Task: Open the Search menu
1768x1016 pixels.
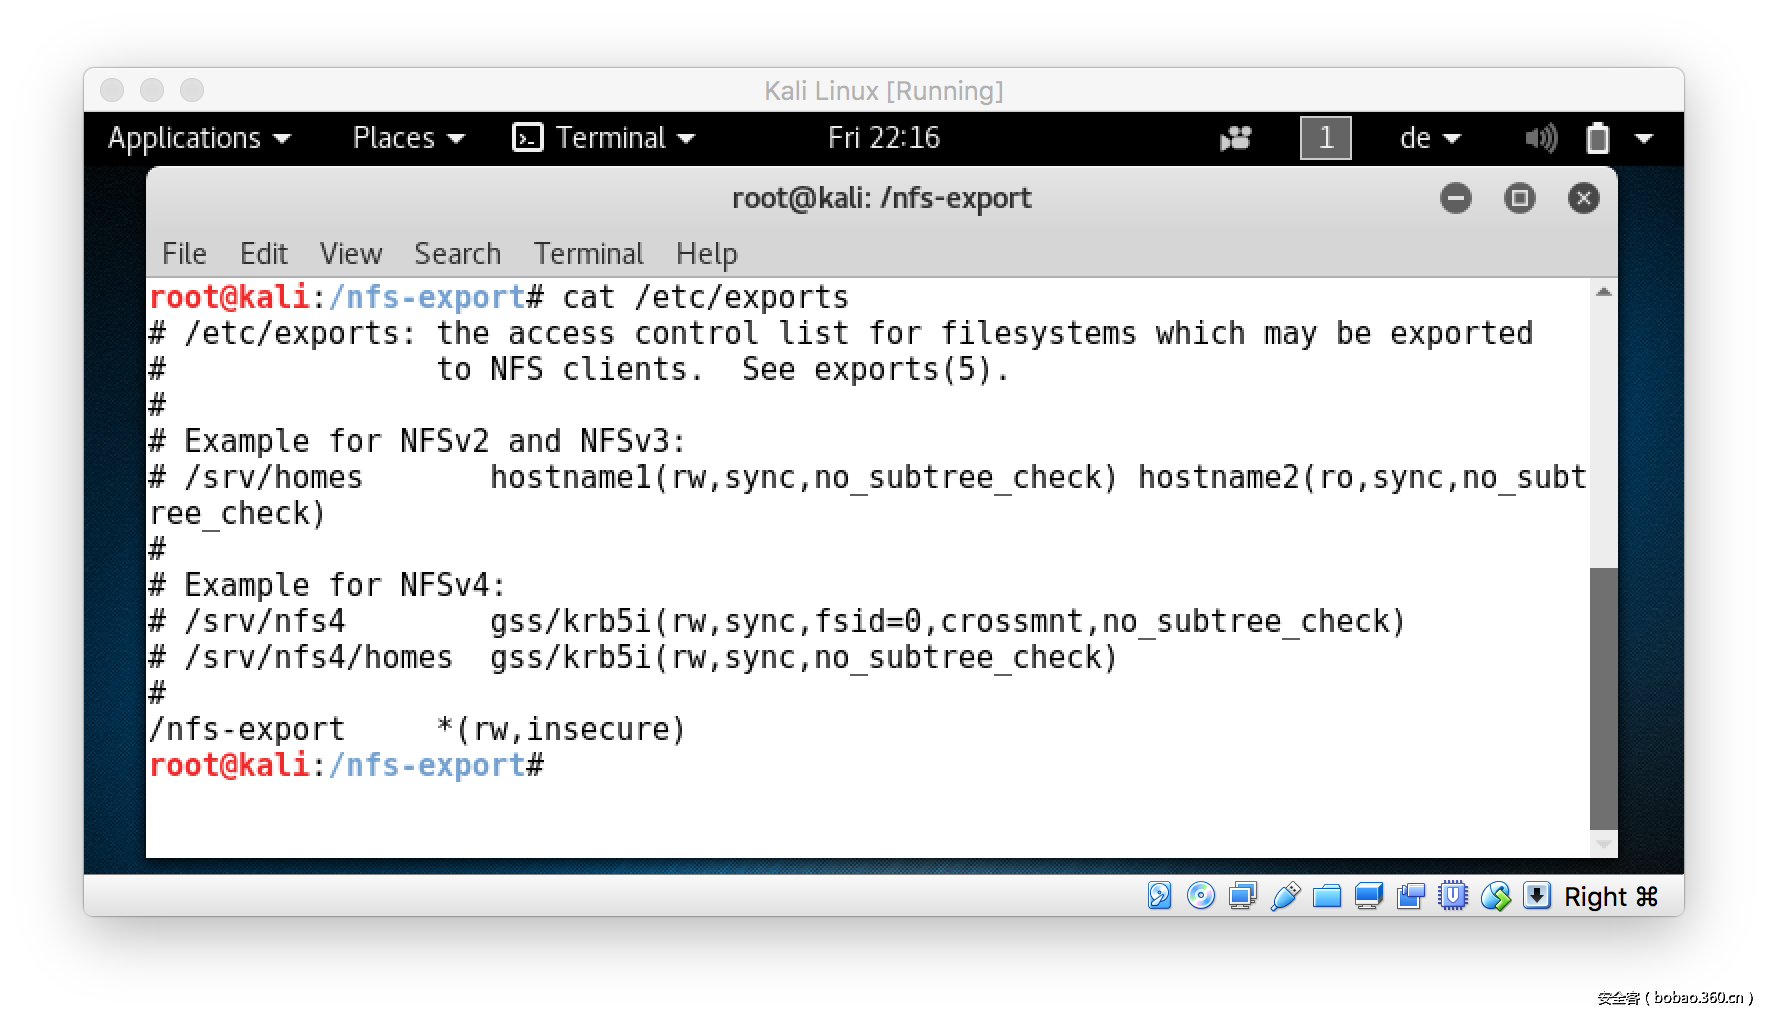Action: point(458,254)
